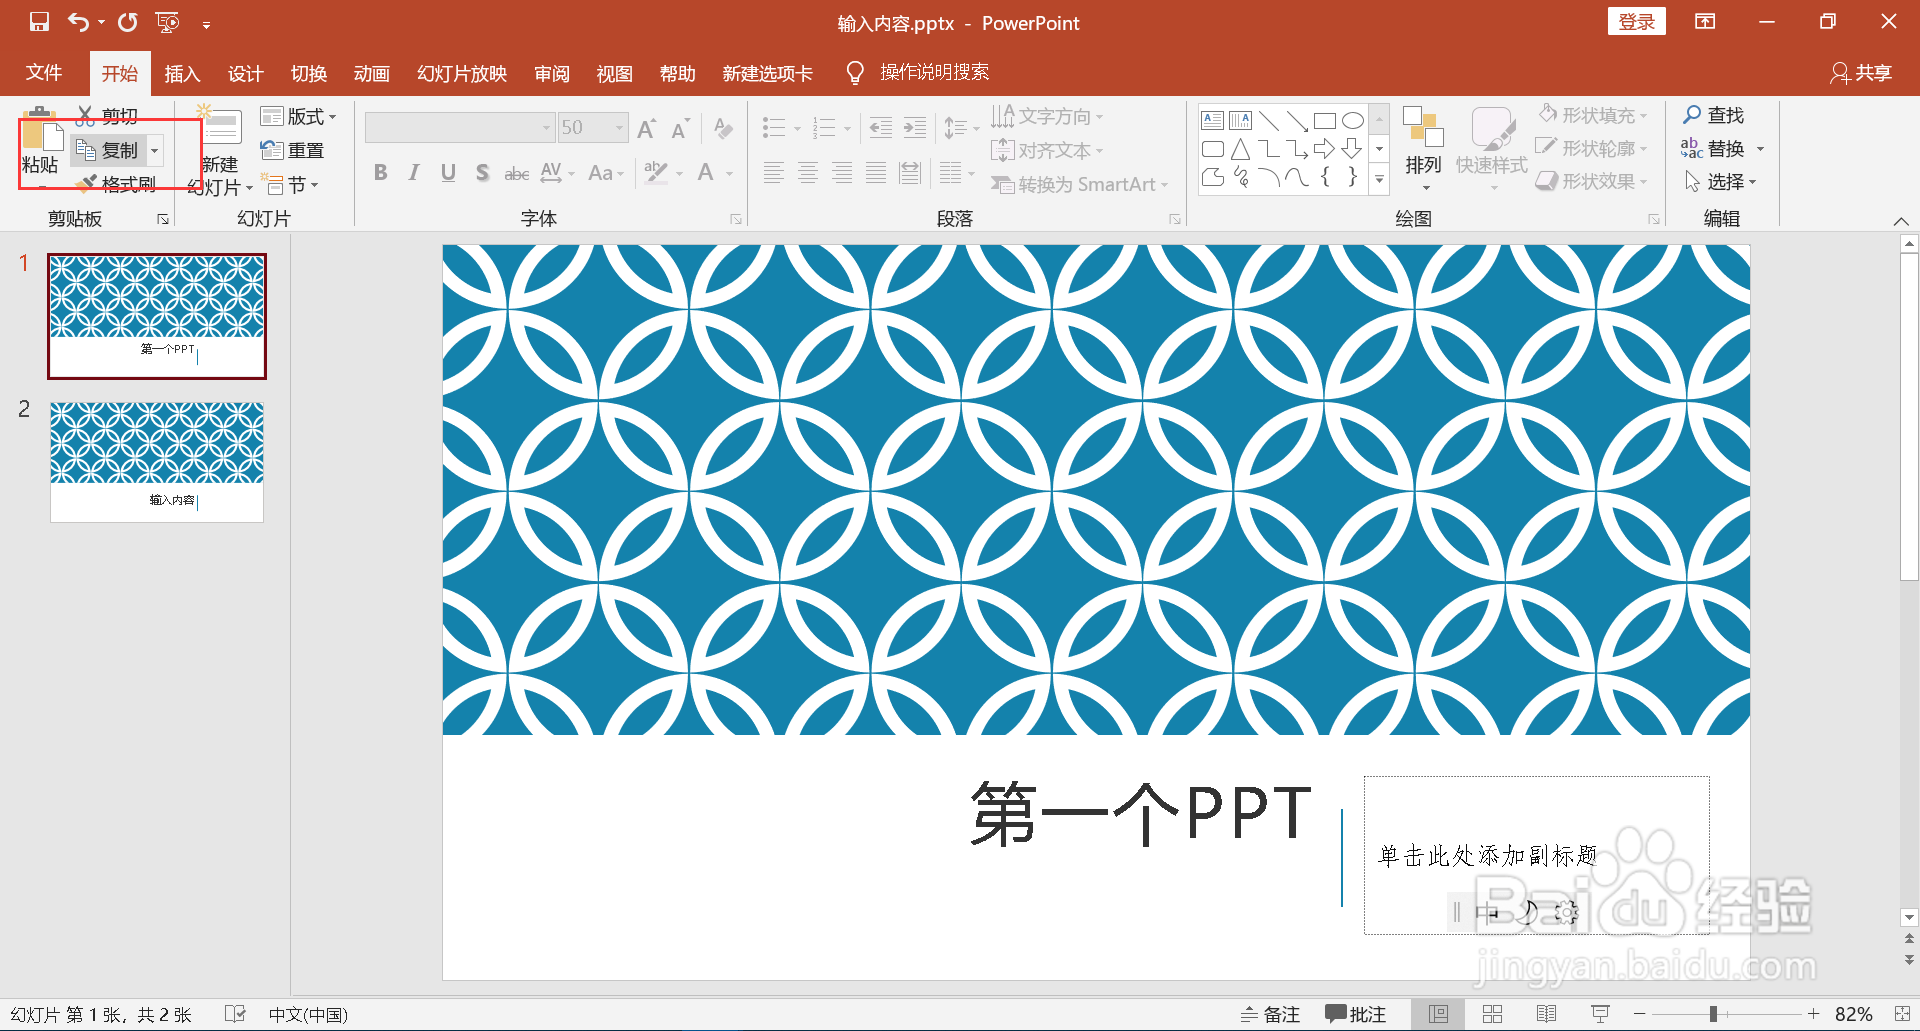Viewport: 1920px width, 1031px height.
Task: Select the Rounded Rectangle shape
Action: tap(1213, 149)
